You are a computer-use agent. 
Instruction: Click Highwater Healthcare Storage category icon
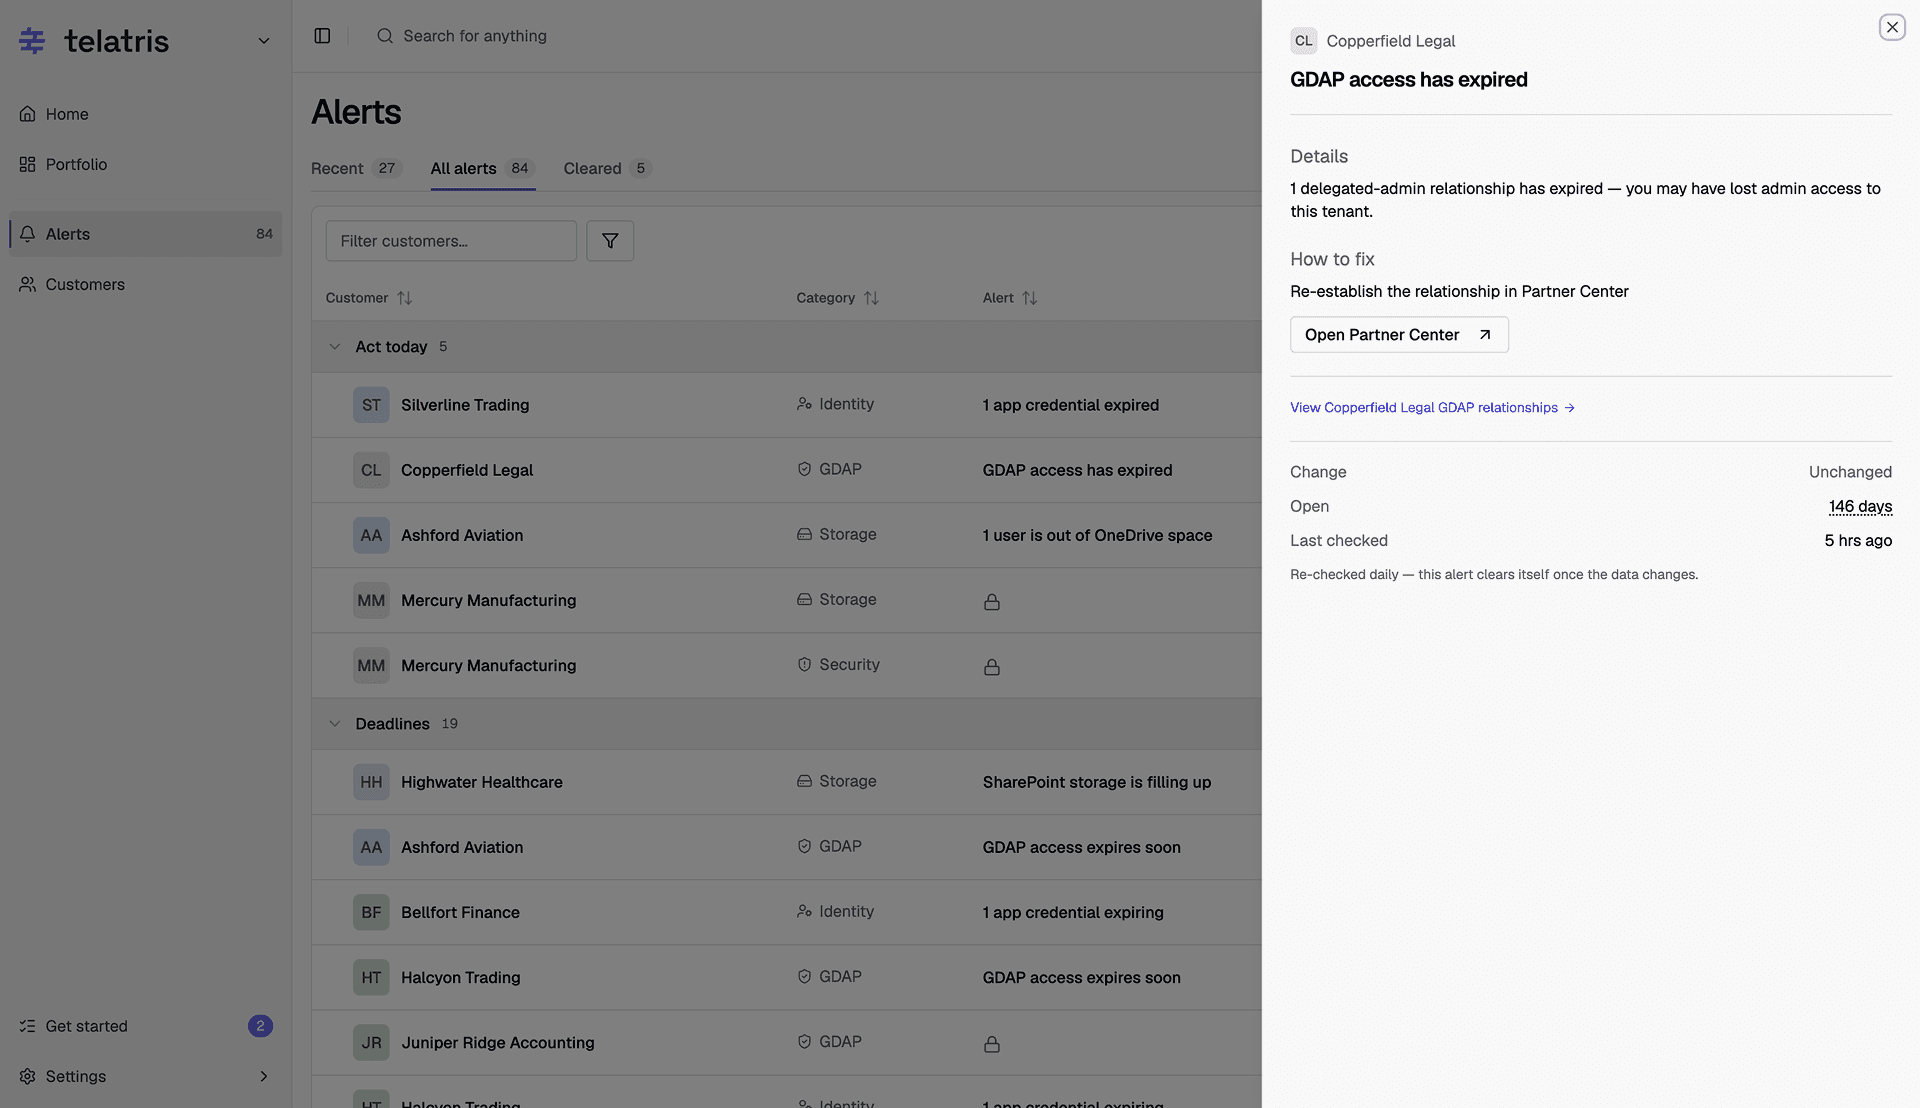[804, 781]
